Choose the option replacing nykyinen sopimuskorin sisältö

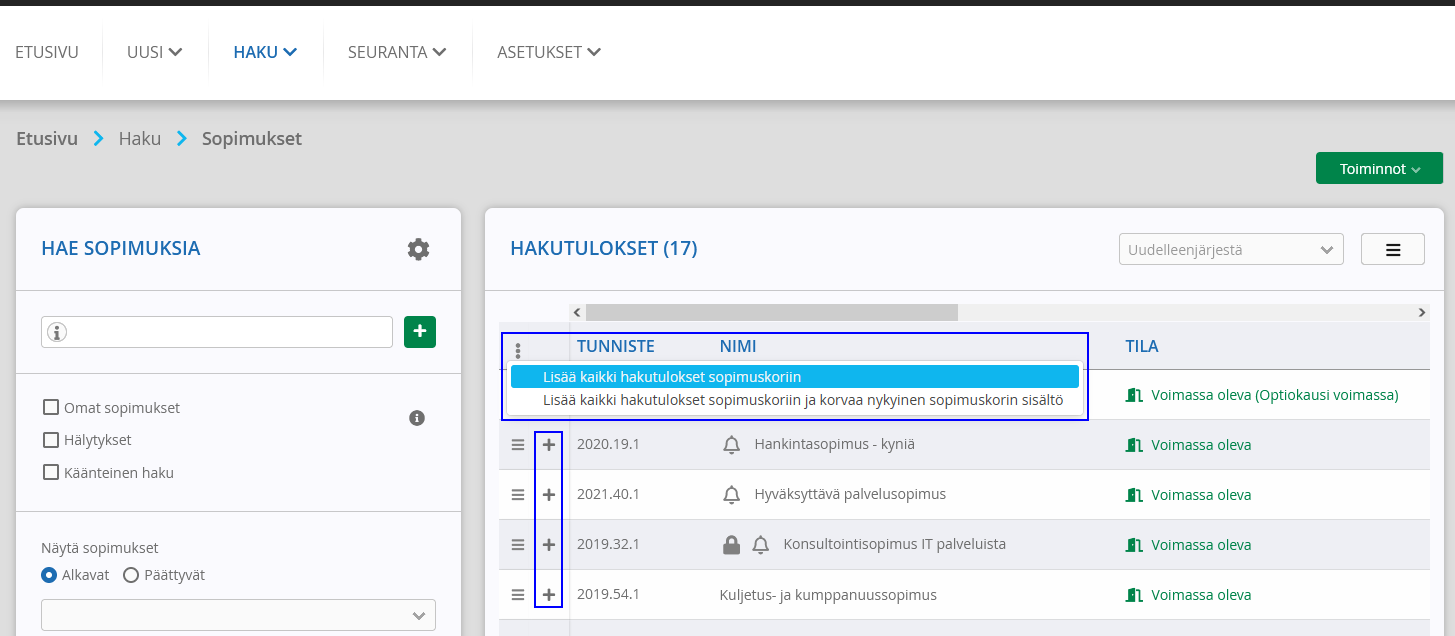(x=795, y=400)
